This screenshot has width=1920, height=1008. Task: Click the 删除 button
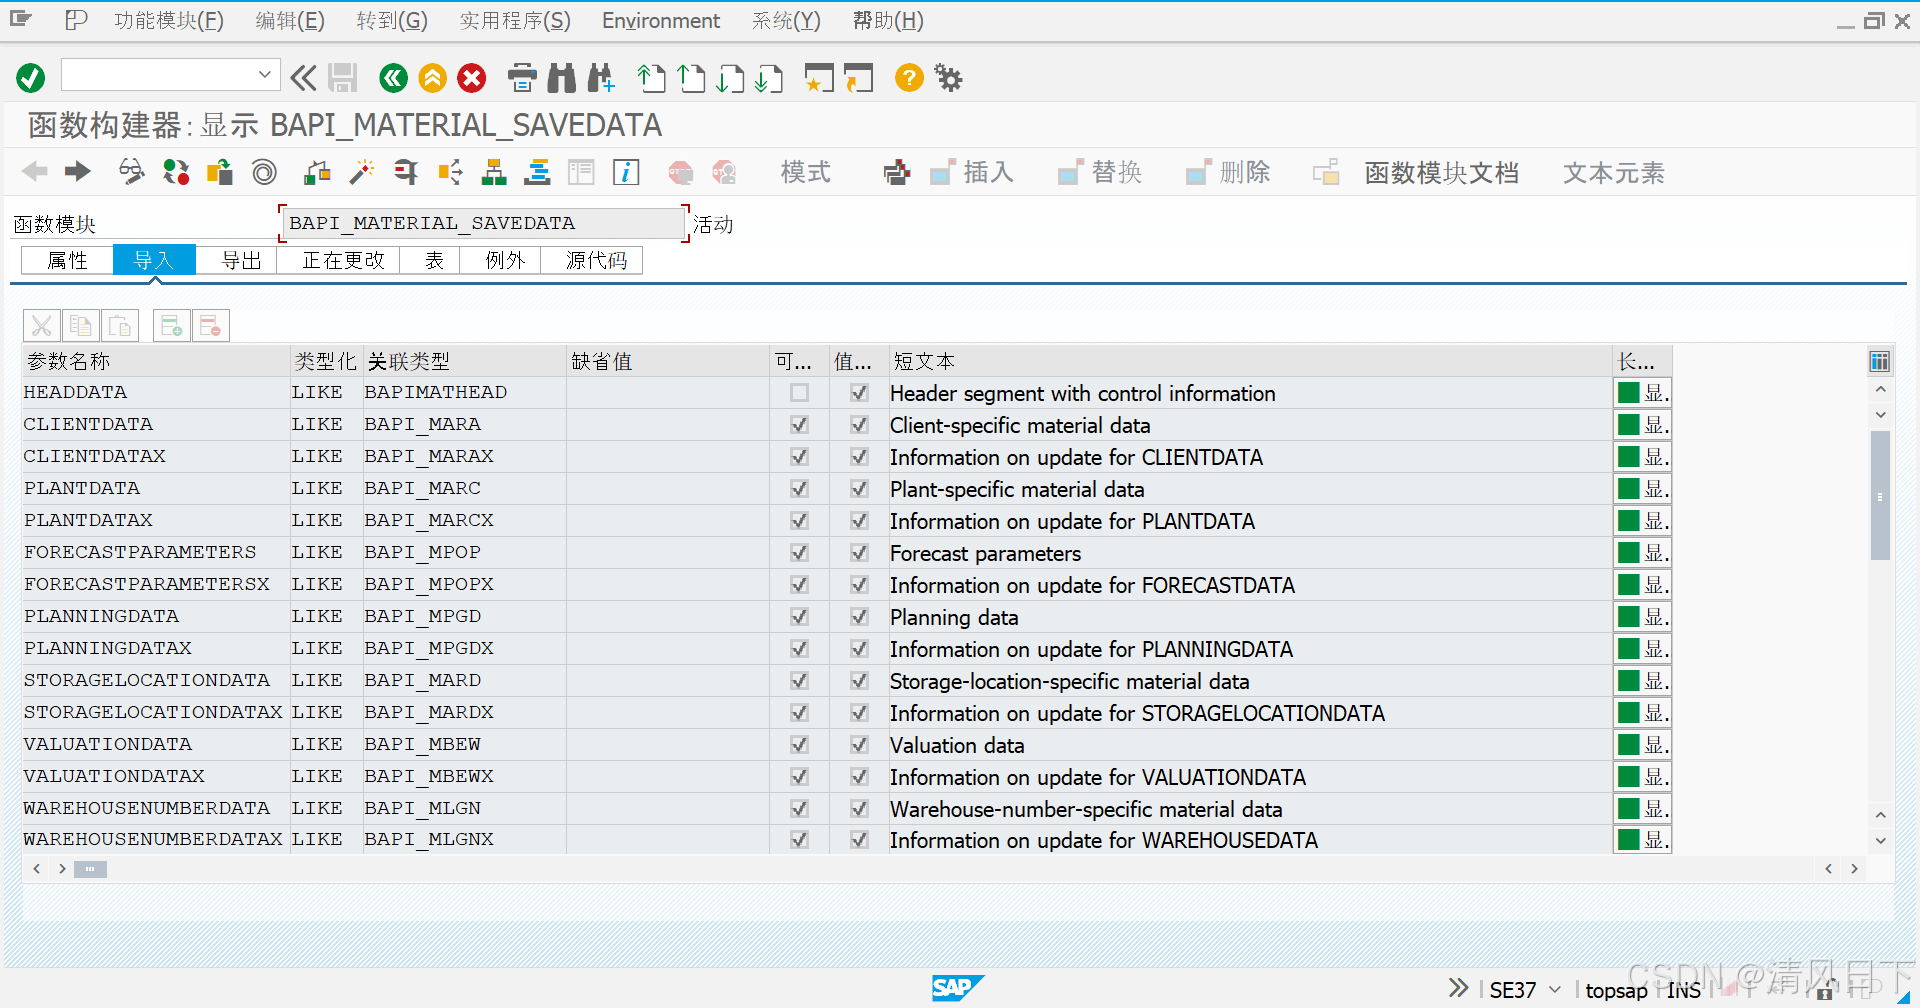pos(1227,172)
